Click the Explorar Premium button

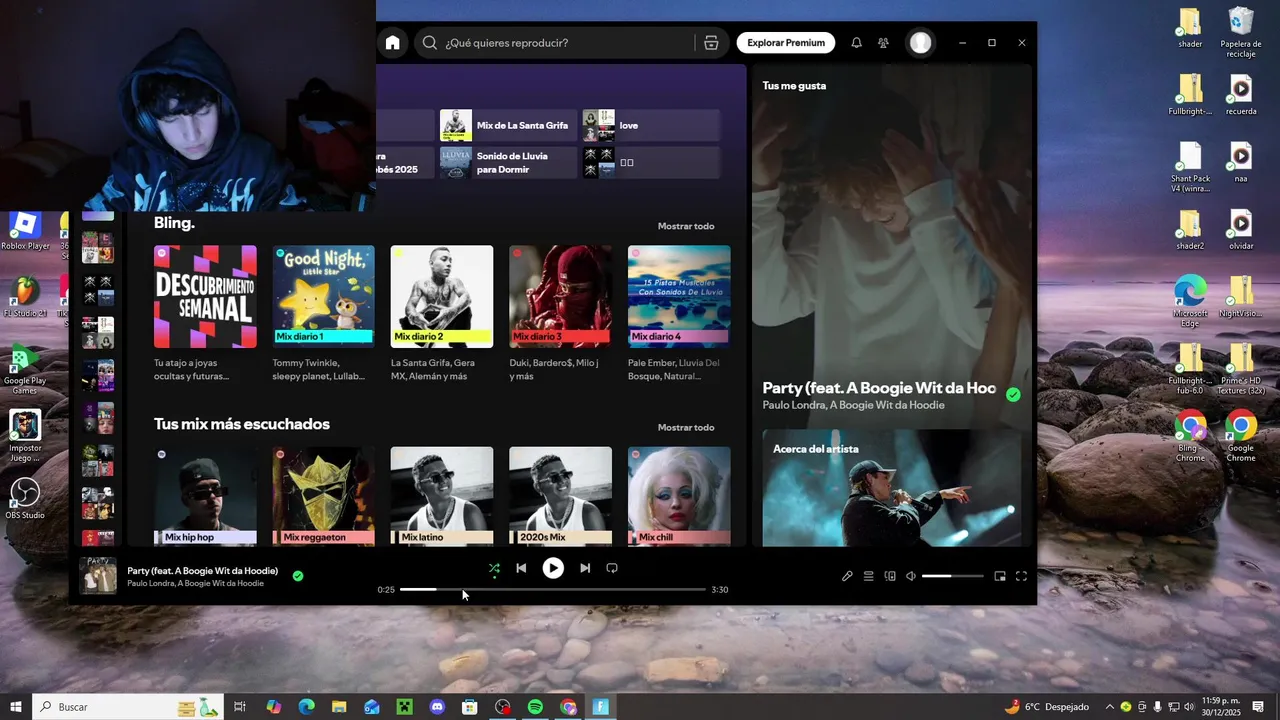pos(786,43)
